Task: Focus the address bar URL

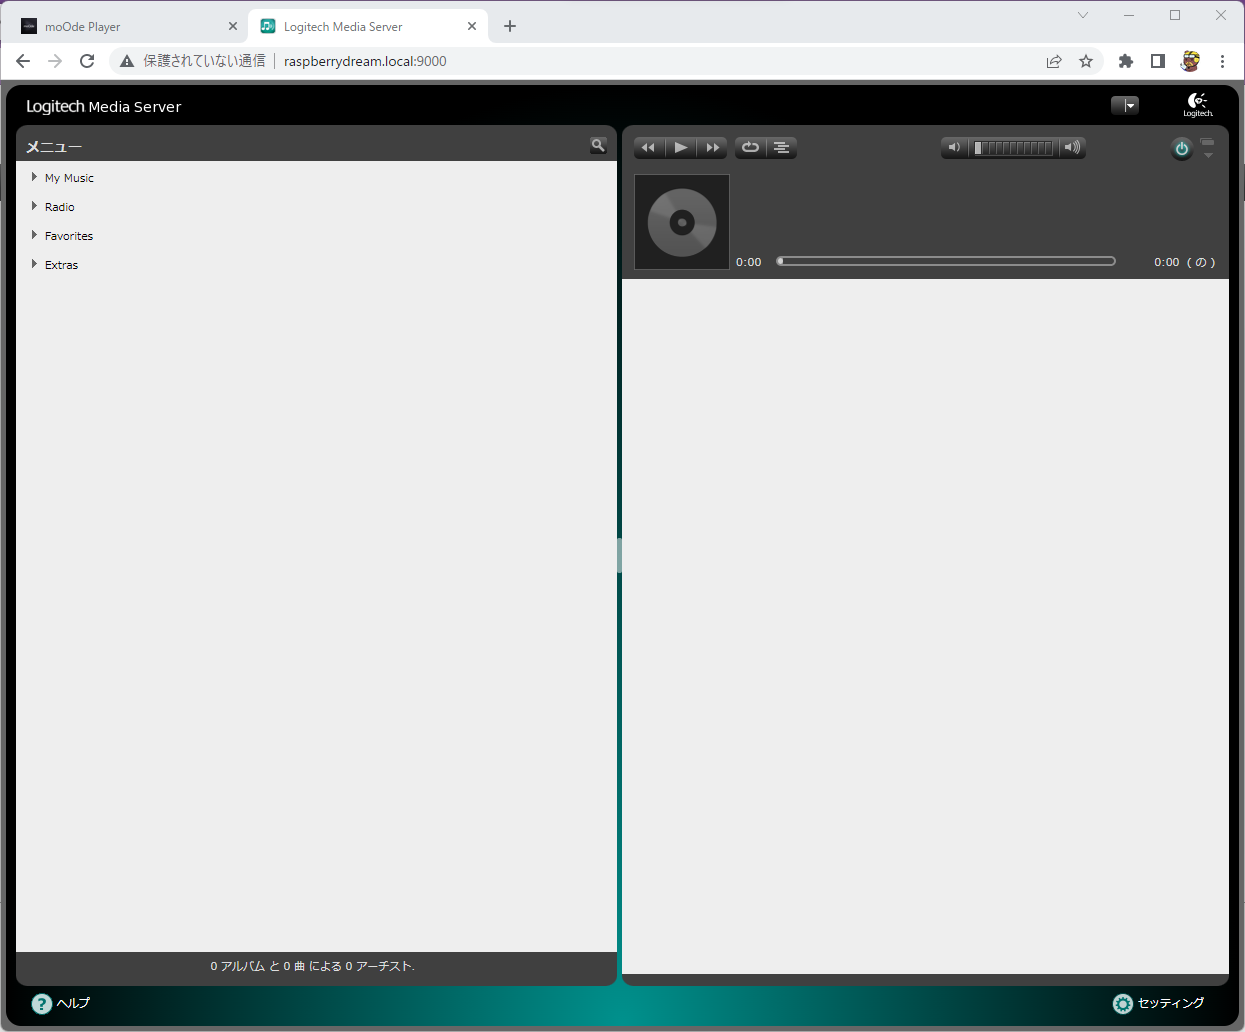Action: coord(365,61)
